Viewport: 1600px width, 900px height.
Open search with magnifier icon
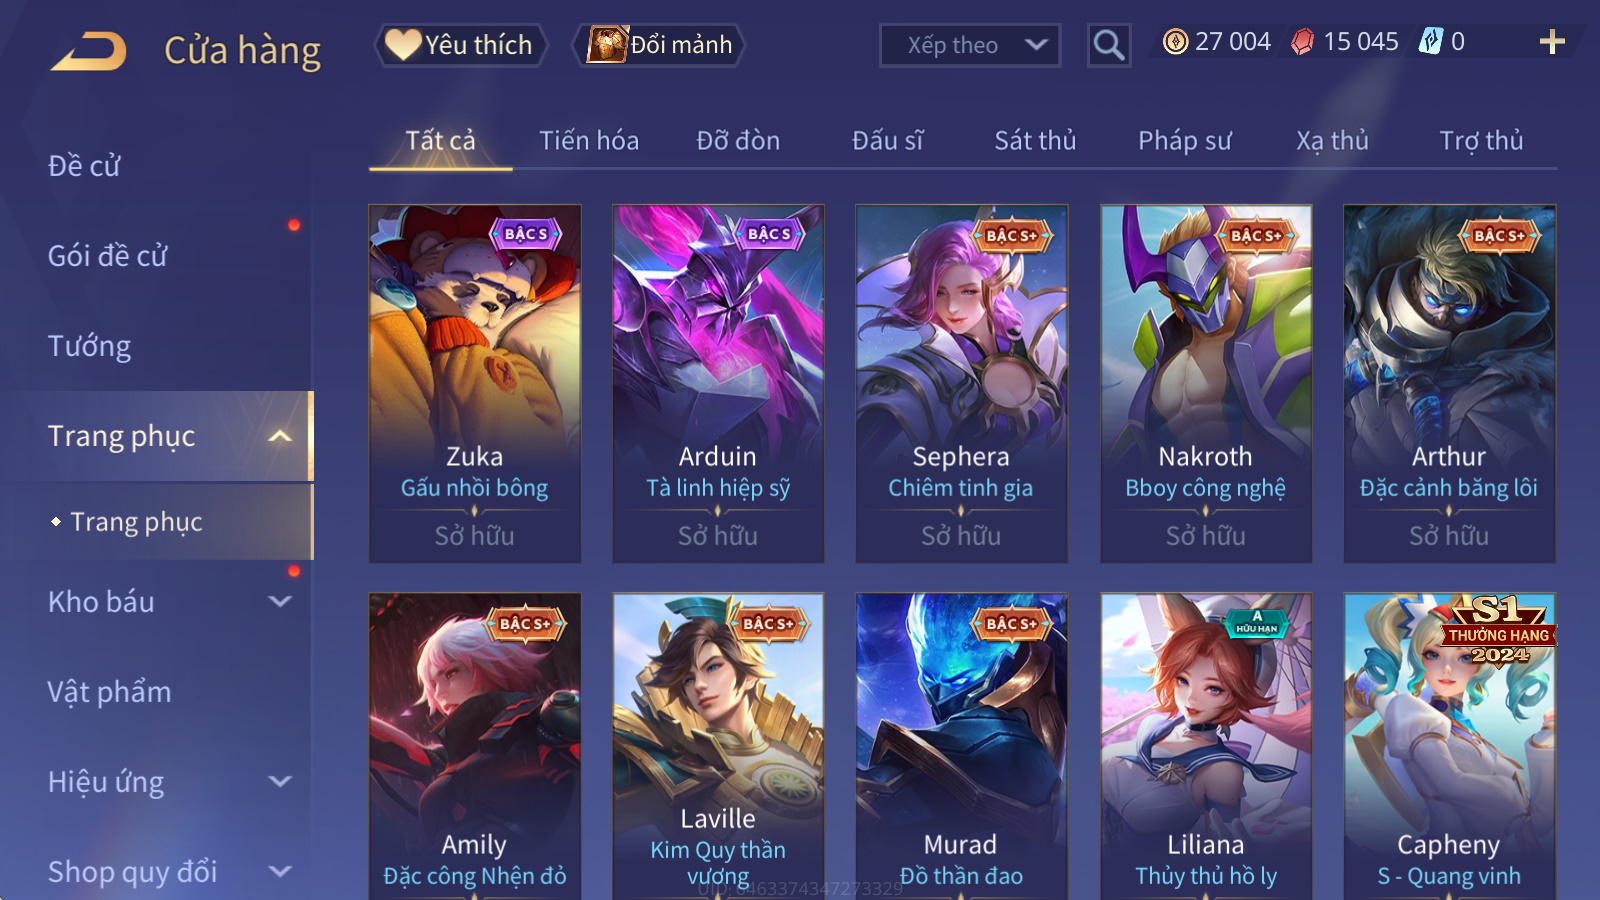(x=1109, y=45)
